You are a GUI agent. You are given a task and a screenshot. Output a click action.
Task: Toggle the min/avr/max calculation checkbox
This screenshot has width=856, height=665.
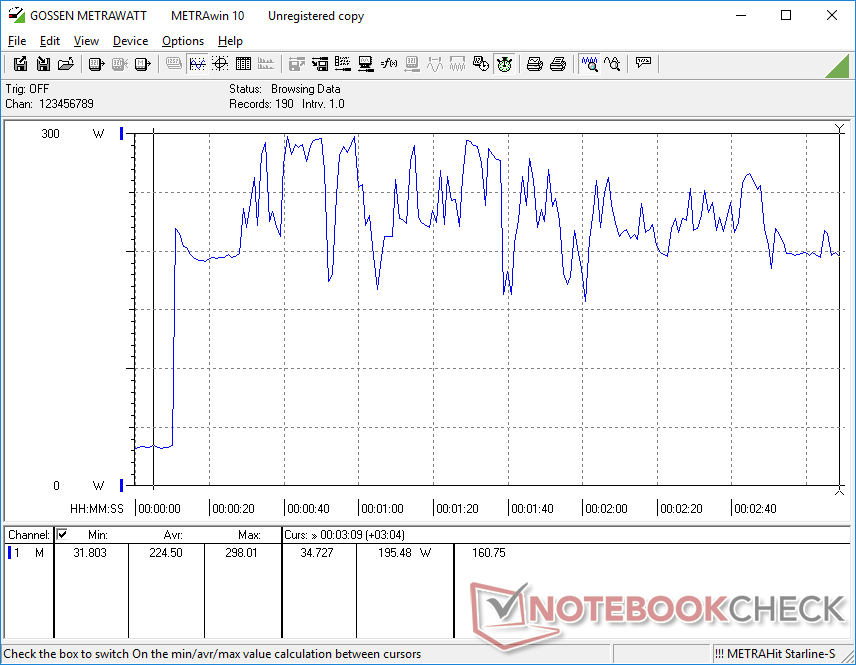click(62, 535)
